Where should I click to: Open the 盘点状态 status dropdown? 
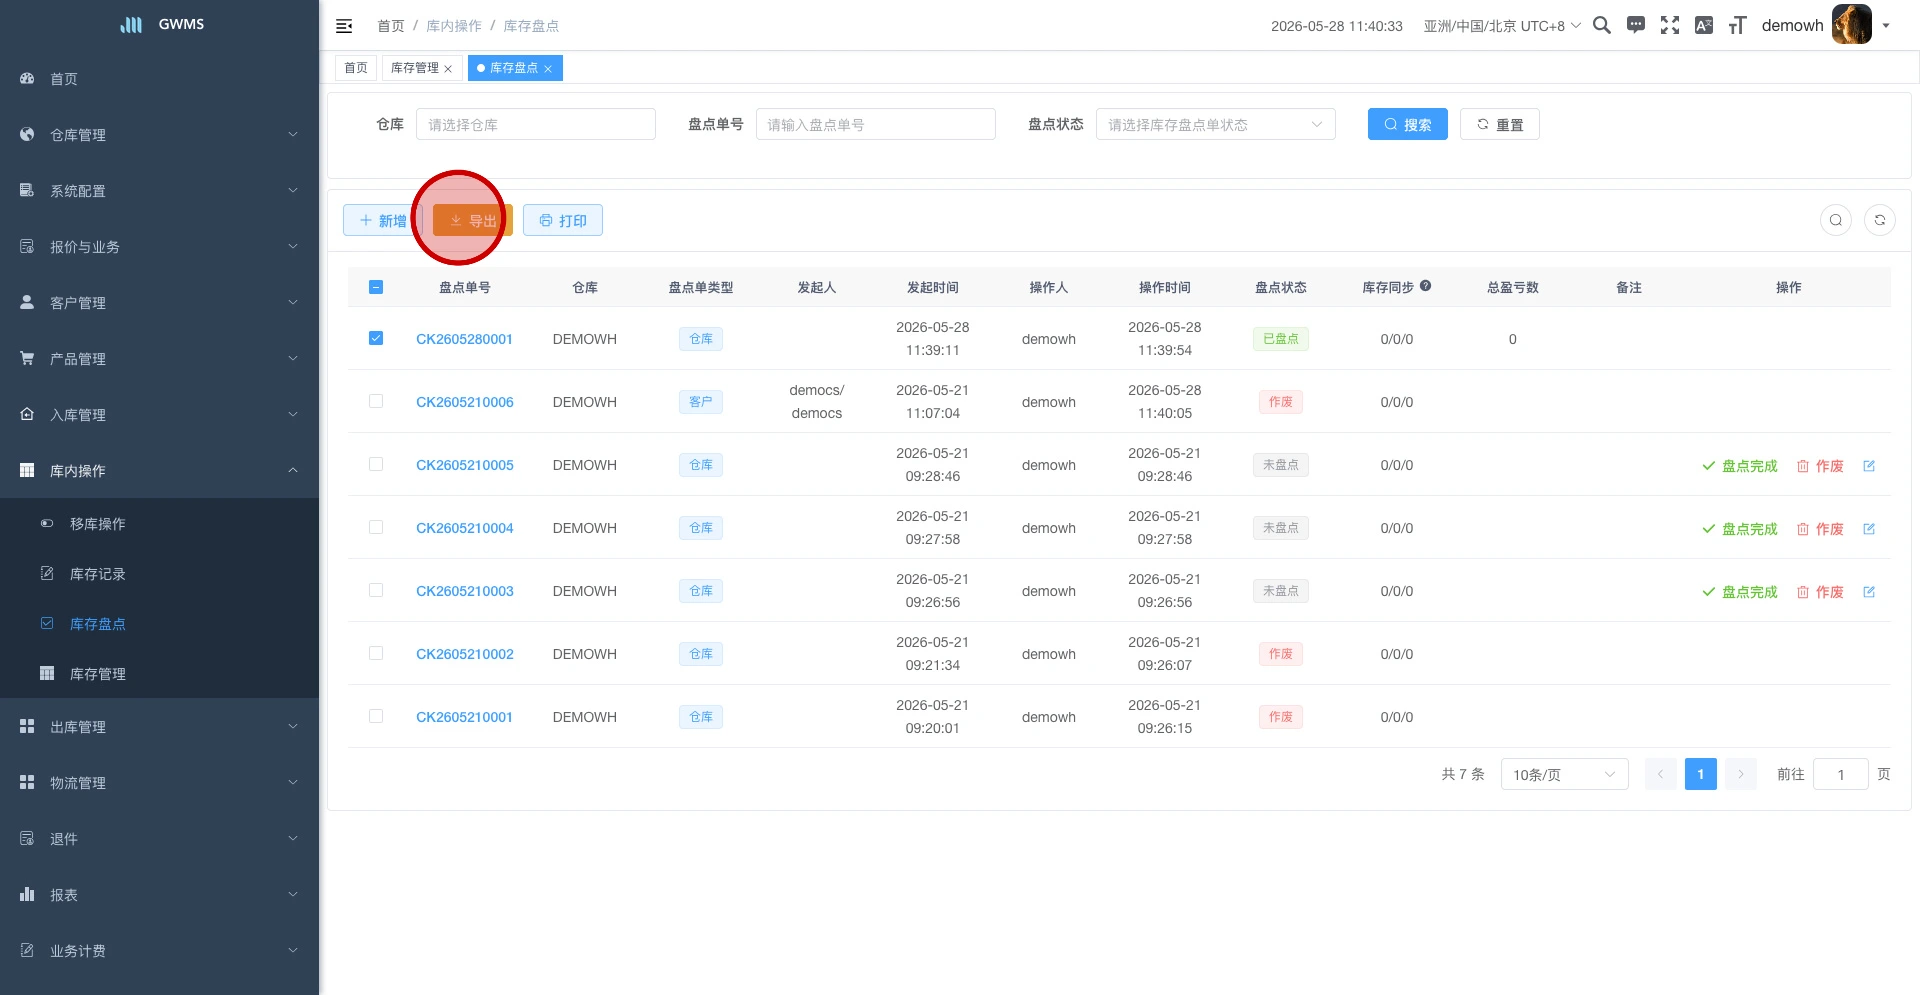1215,124
